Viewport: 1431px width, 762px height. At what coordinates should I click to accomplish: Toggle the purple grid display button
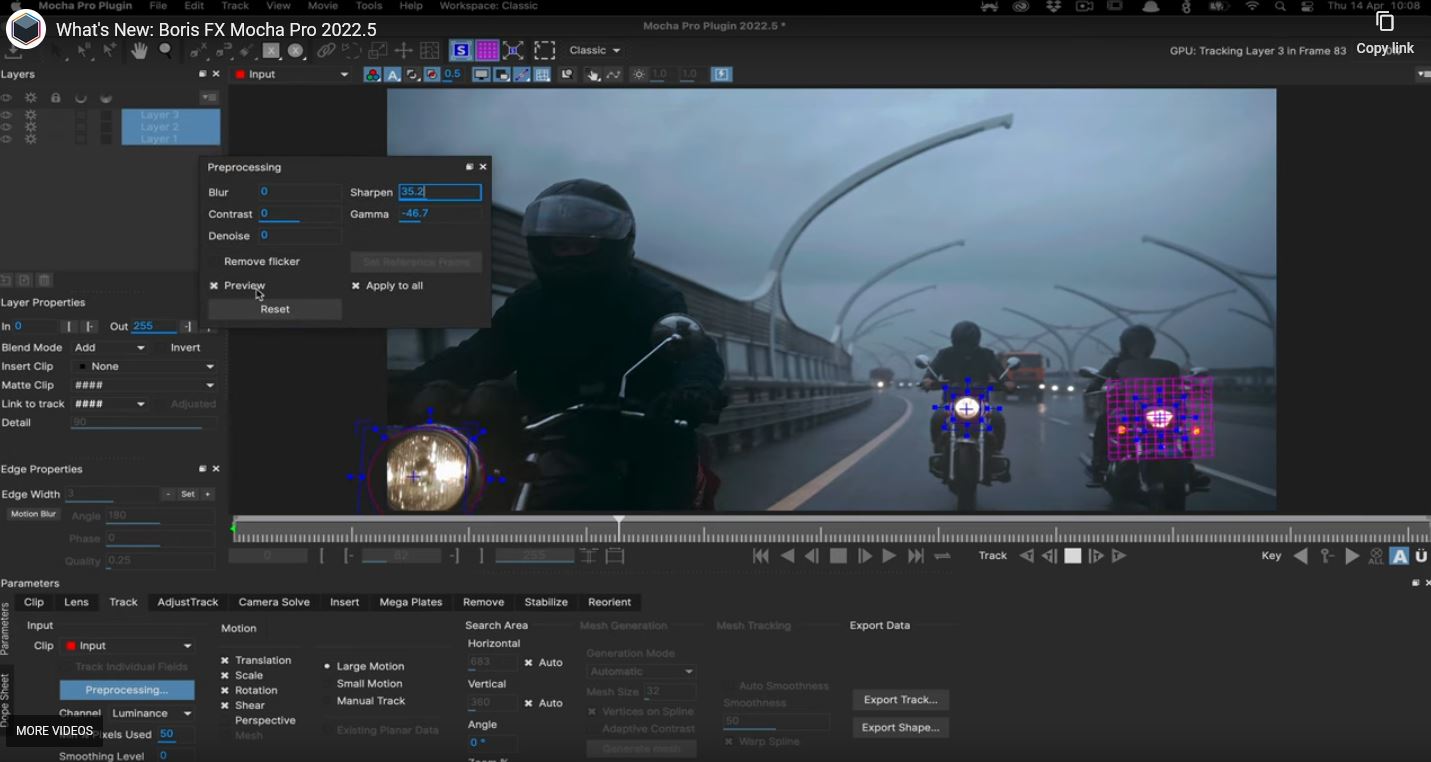487,50
